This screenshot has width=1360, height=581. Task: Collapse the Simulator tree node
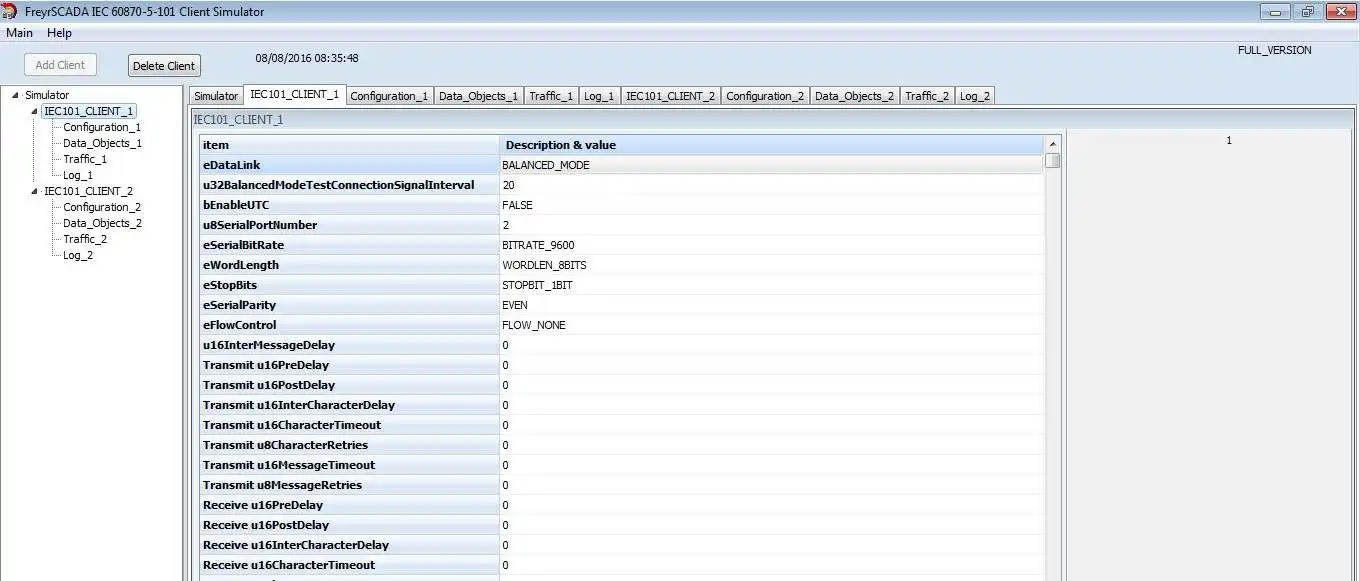15,95
